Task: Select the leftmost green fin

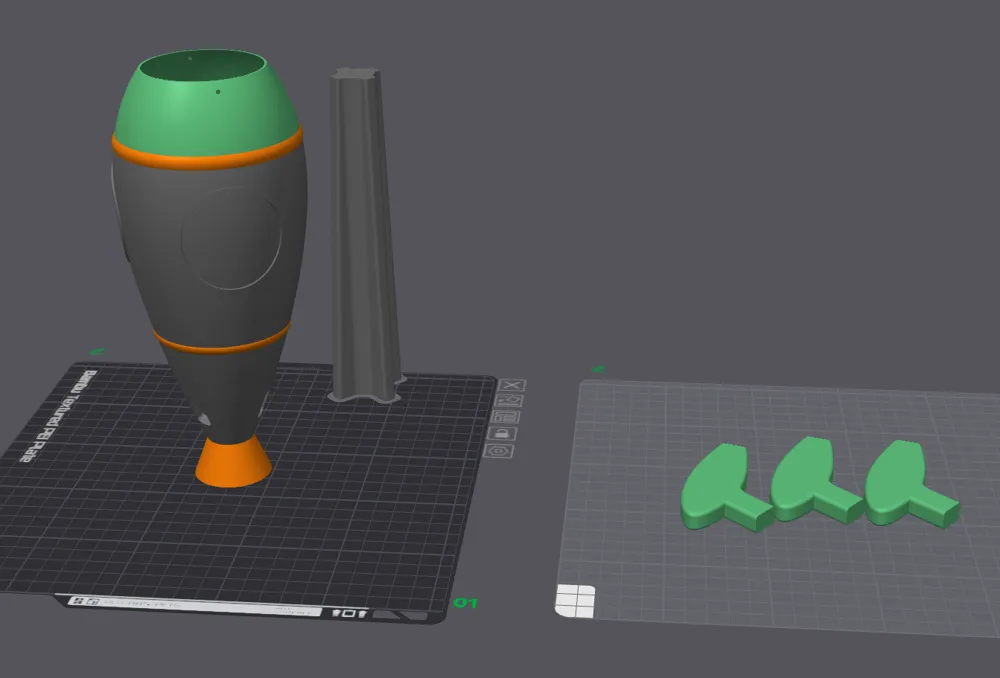Action: pyautogui.click(x=726, y=488)
